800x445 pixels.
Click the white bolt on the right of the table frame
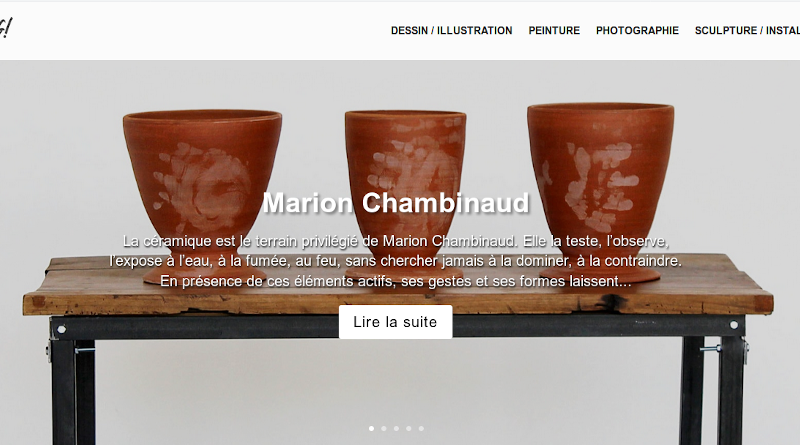[734, 325]
